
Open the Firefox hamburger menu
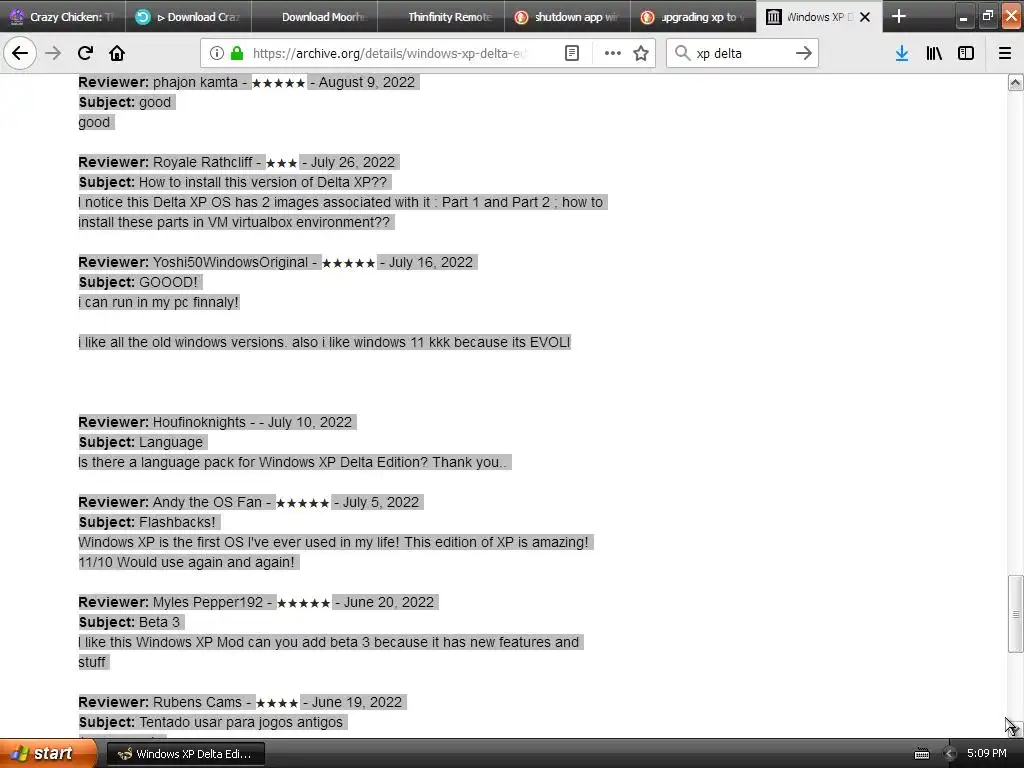pyautogui.click(x=1005, y=53)
